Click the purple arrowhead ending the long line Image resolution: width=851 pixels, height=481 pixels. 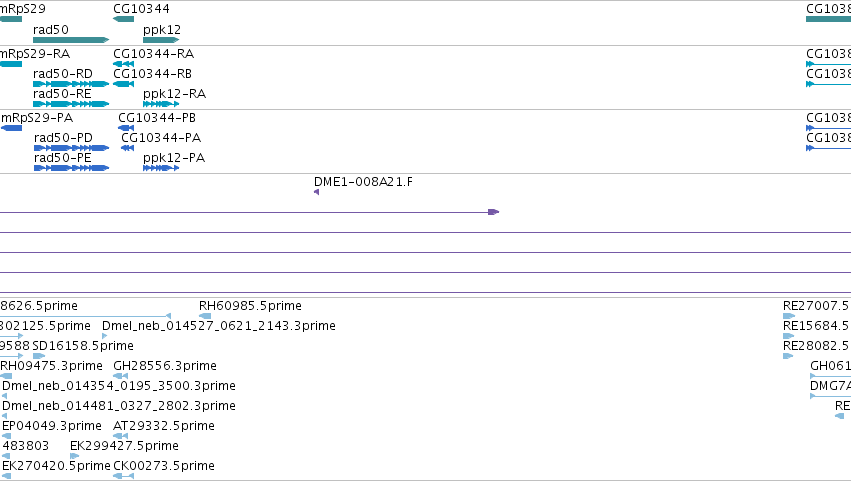tap(493, 212)
